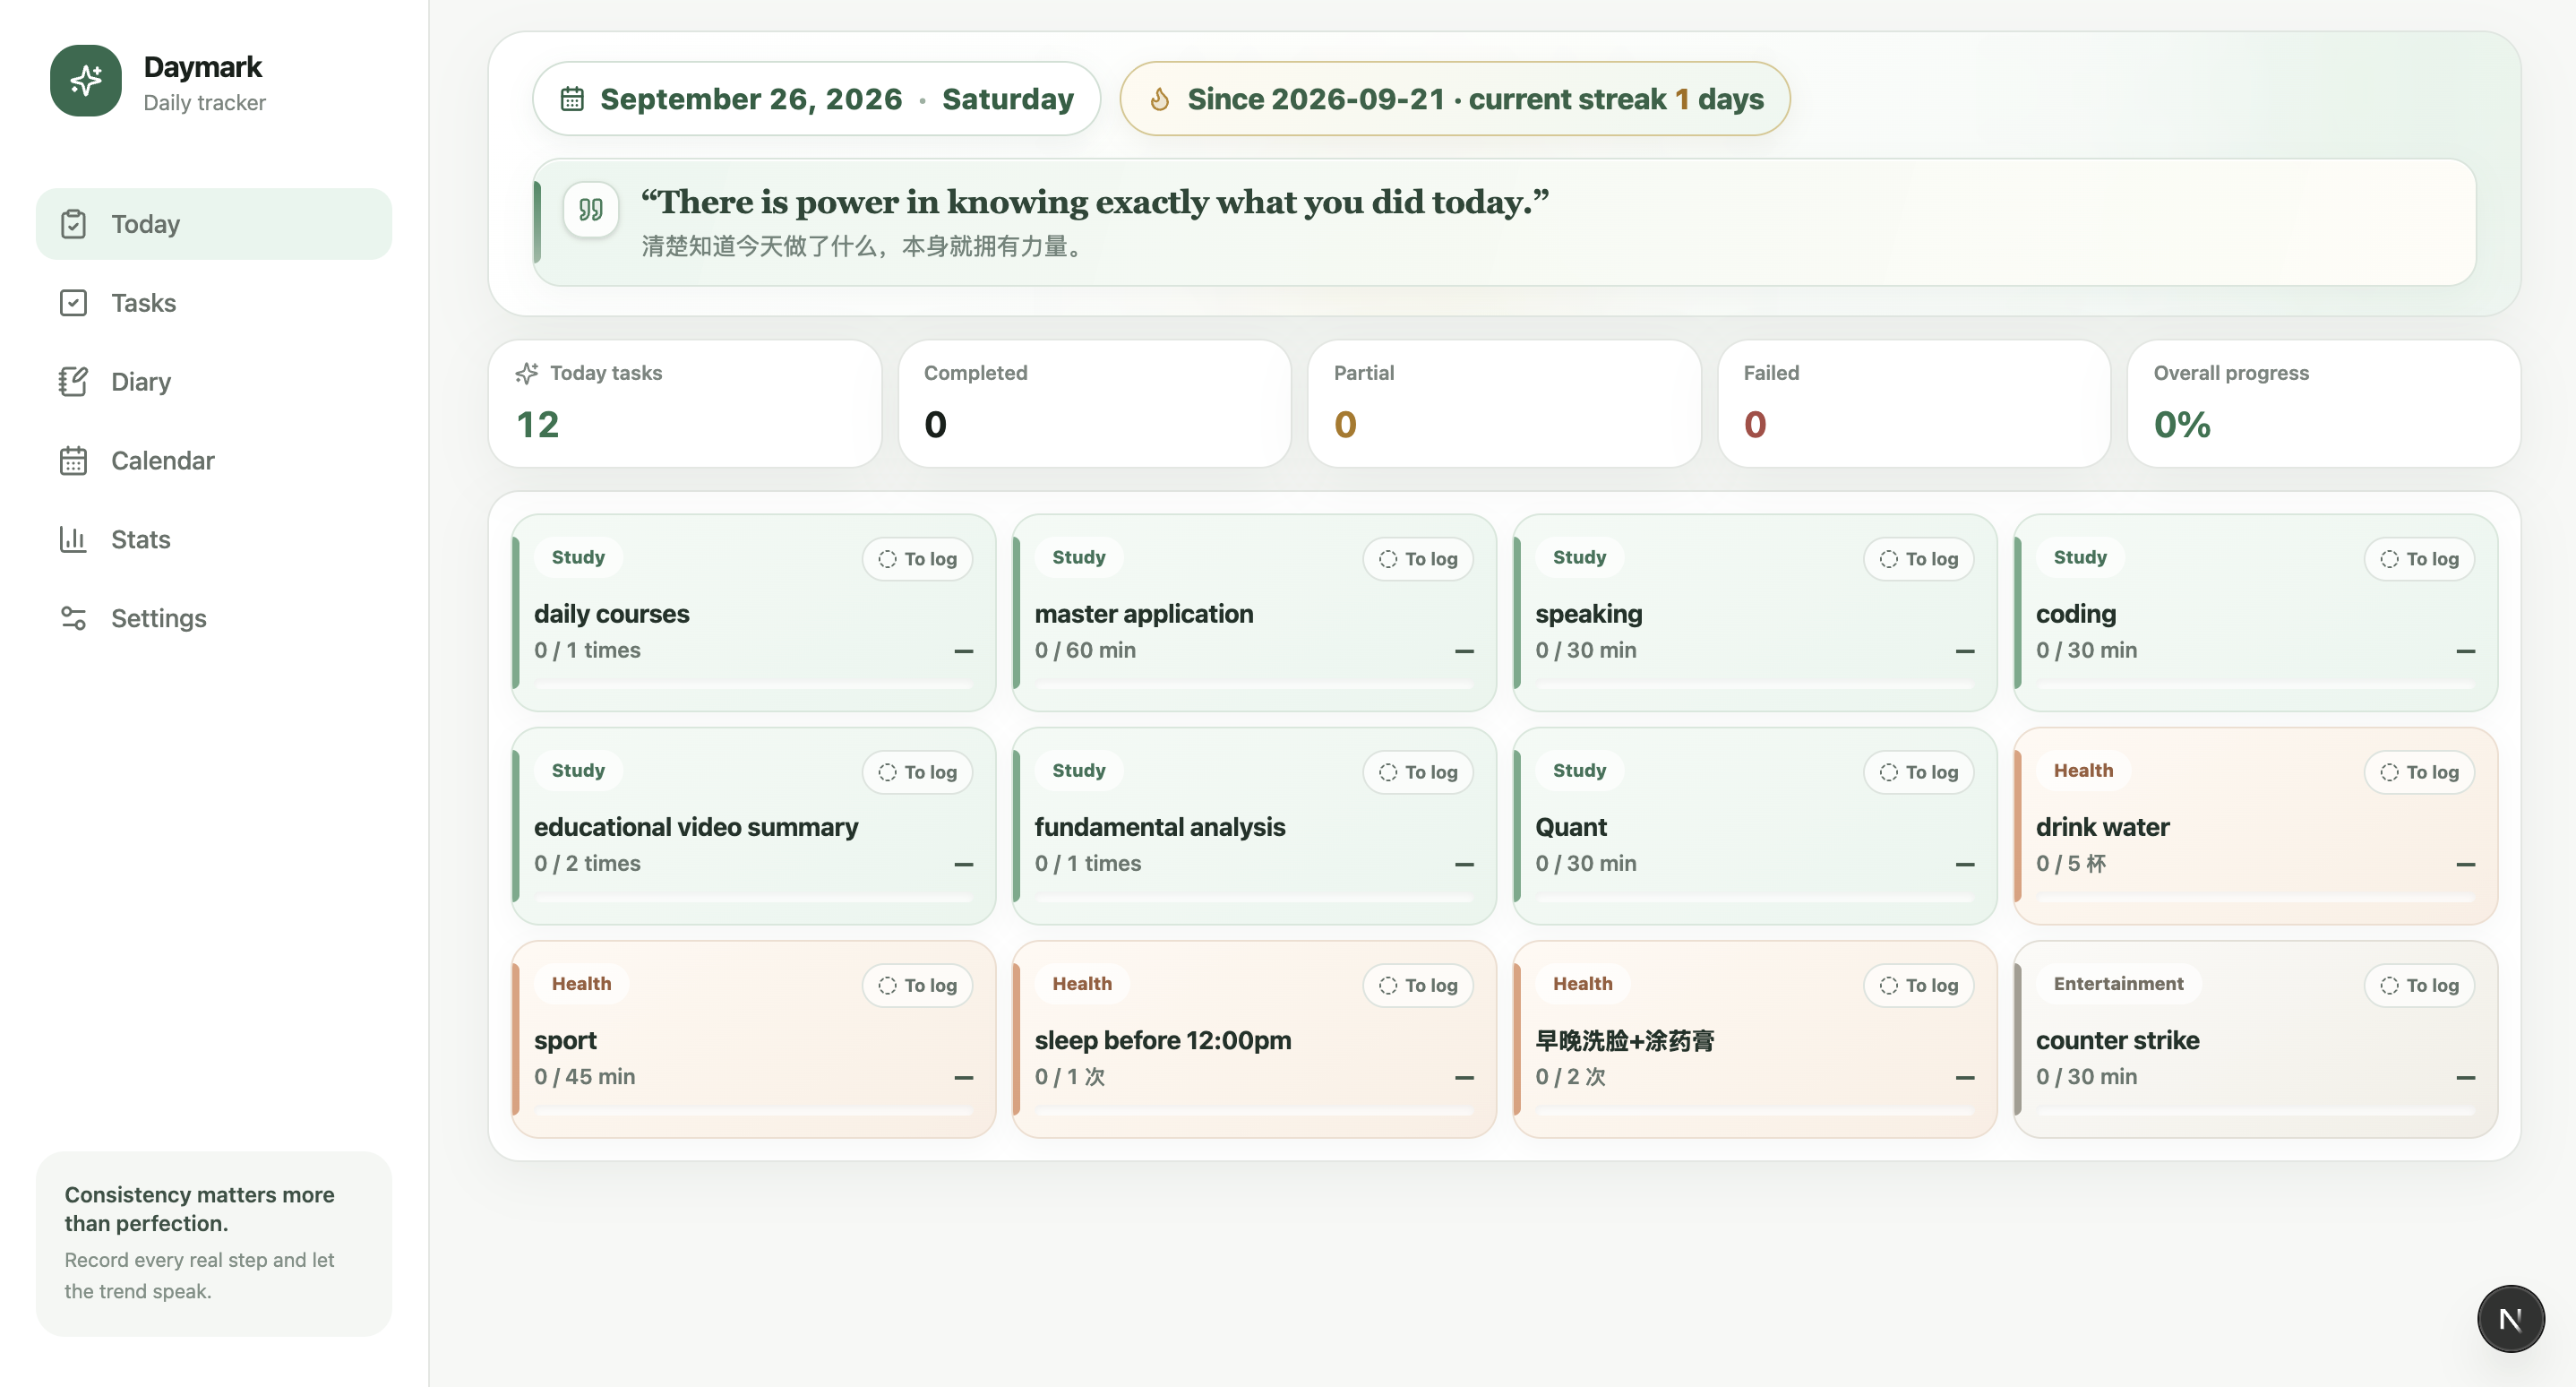Click the current streak badge
Image resolution: width=2576 pixels, height=1387 pixels.
[1455, 99]
